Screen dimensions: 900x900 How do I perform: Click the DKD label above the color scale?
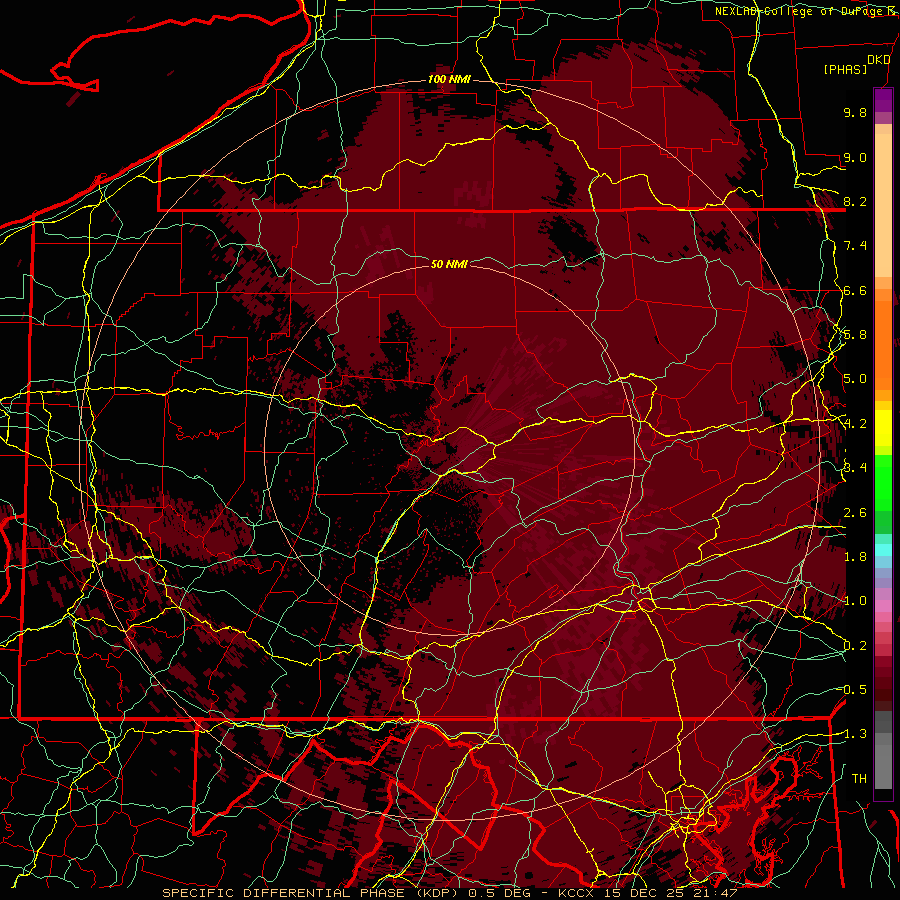click(879, 60)
